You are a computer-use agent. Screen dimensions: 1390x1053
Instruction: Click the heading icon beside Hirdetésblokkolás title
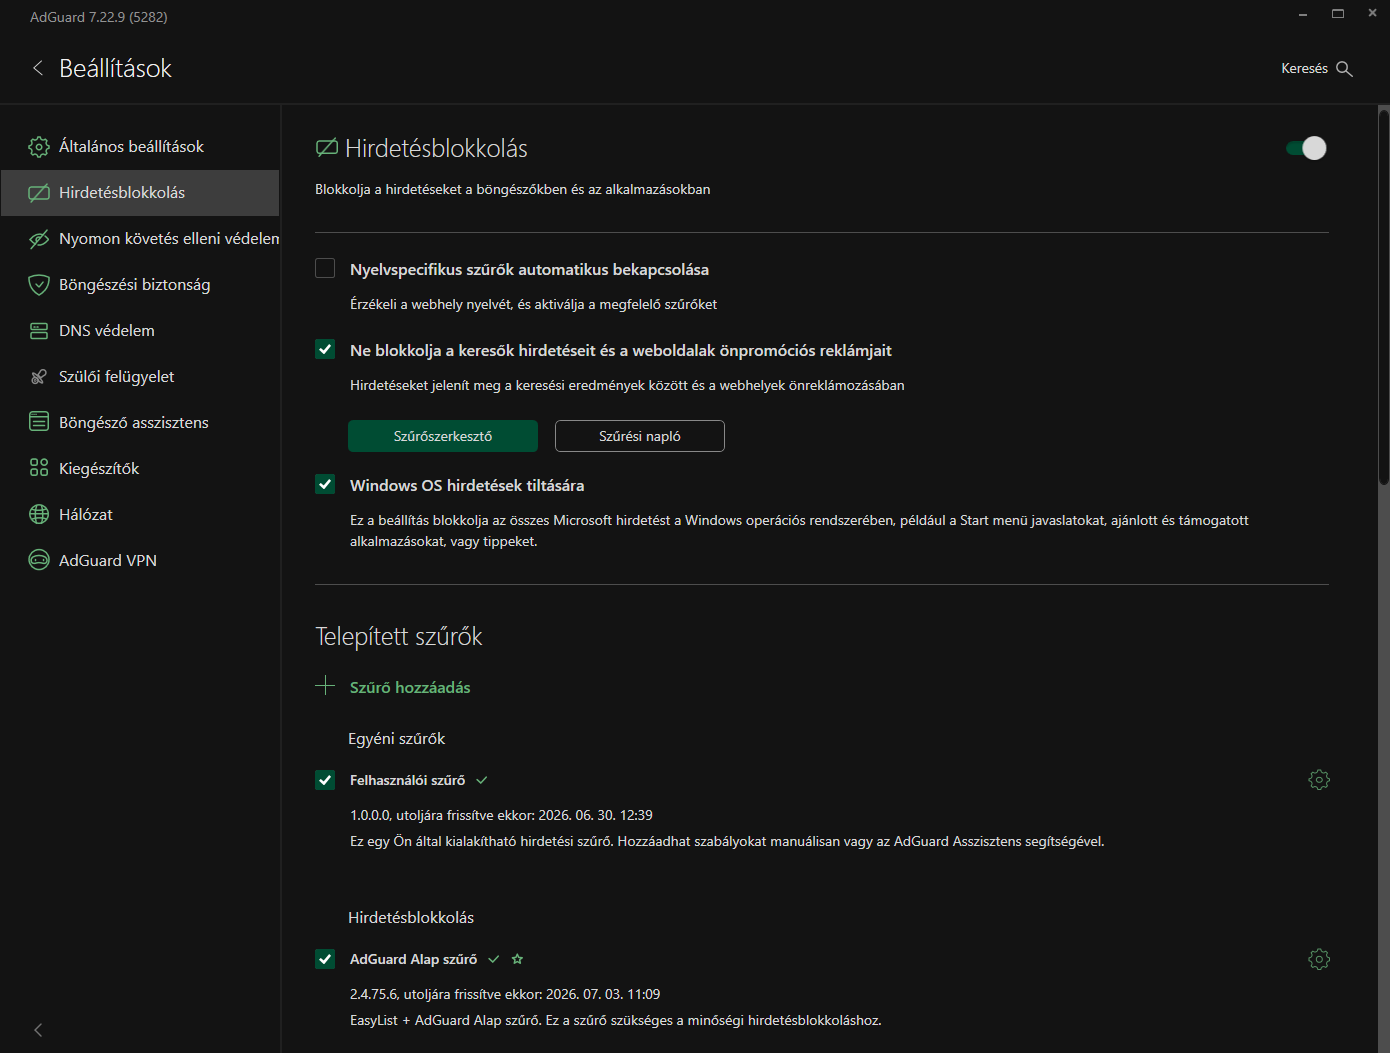(x=327, y=148)
